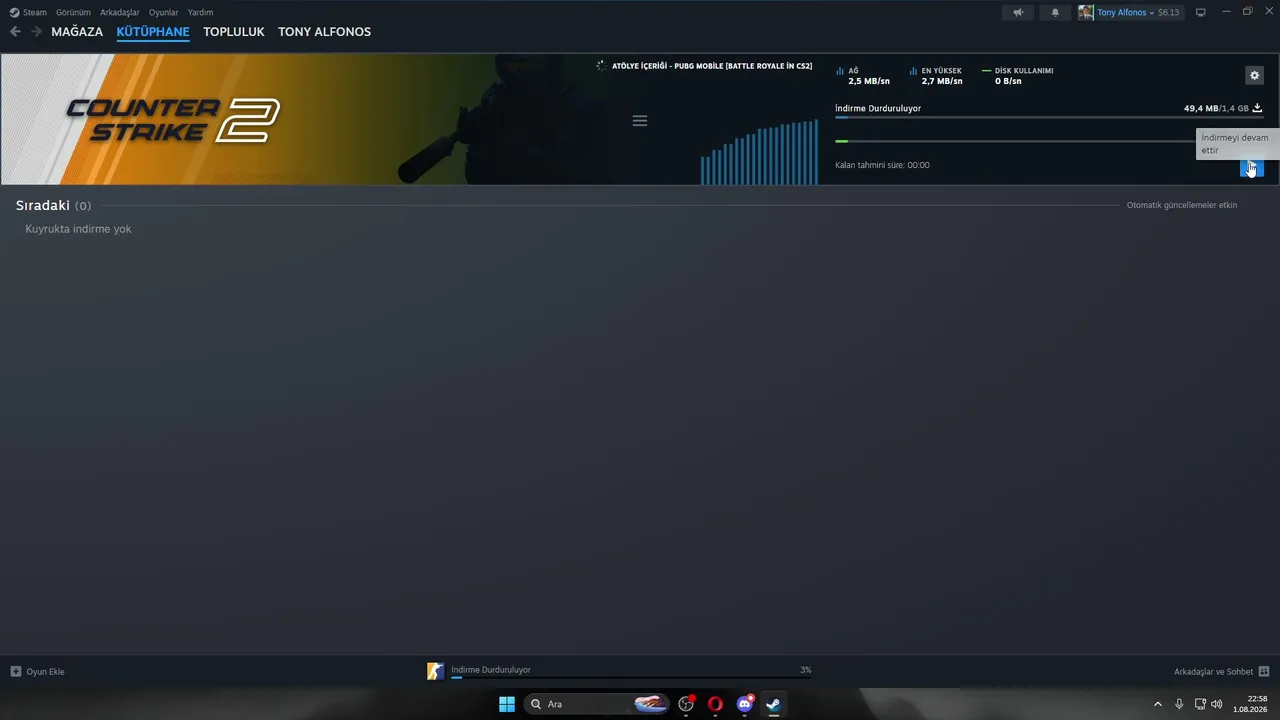
Task: Launch Opera from the taskbar
Action: [715, 704]
